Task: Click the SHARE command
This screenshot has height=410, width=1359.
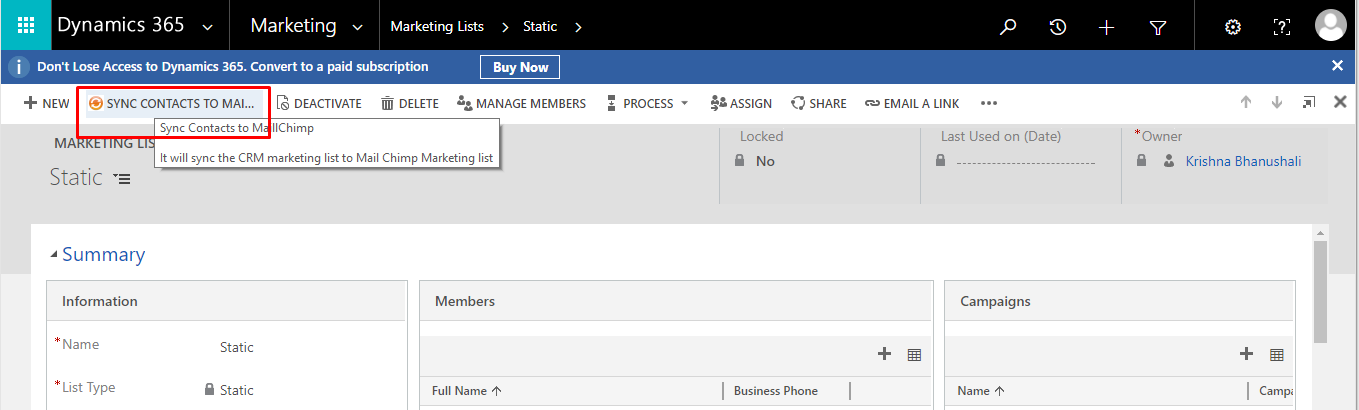Action: [x=818, y=103]
